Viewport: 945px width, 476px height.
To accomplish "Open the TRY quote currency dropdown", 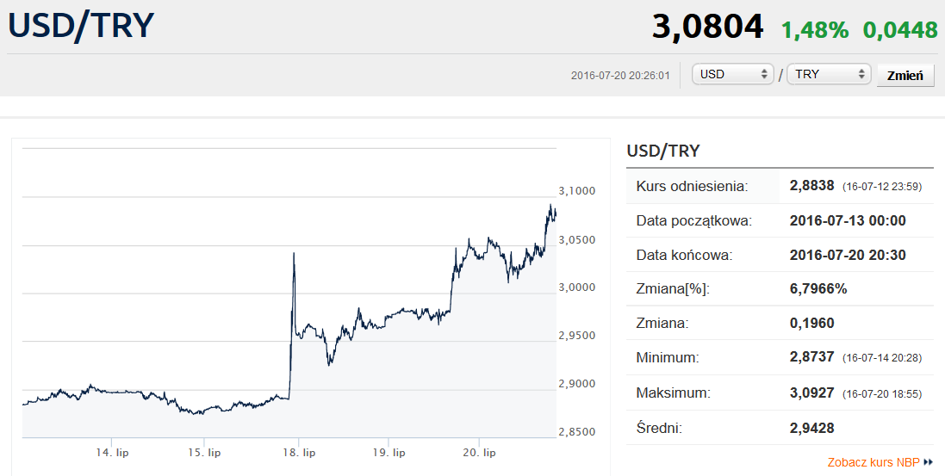I will (829, 75).
